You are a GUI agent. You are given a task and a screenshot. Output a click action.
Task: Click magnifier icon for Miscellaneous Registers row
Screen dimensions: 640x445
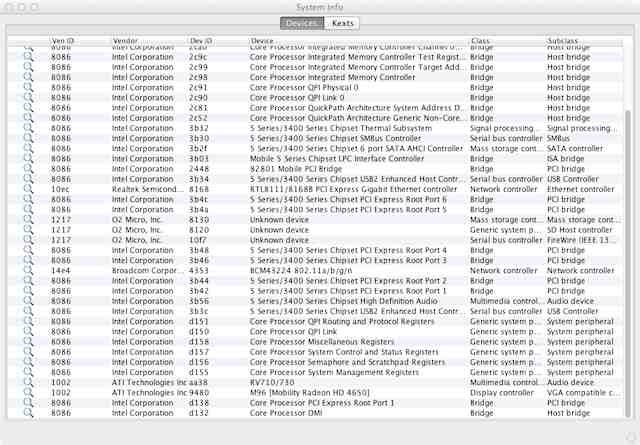28,342
